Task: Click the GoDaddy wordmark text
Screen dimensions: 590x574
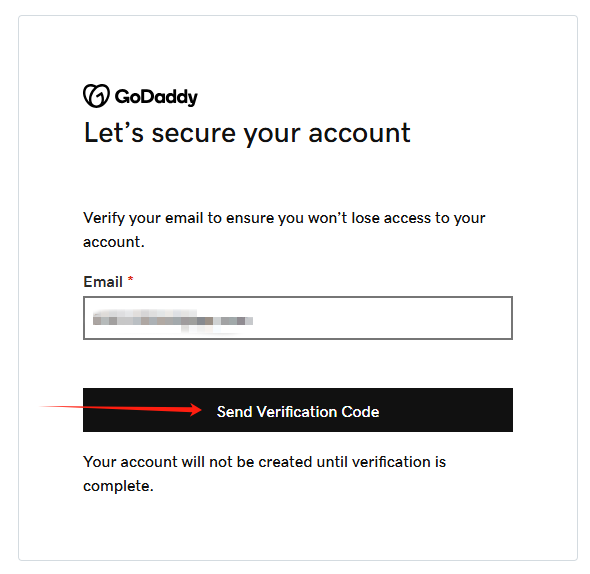Action: coord(156,97)
